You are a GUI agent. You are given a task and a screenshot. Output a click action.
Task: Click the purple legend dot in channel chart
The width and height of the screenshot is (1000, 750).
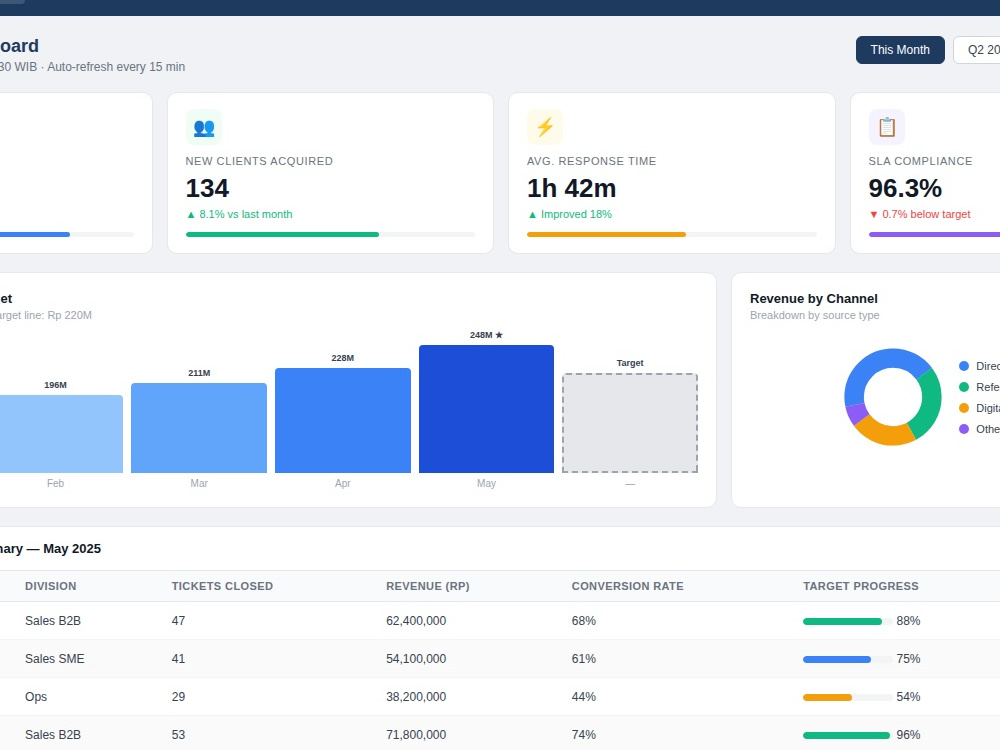[964, 429]
